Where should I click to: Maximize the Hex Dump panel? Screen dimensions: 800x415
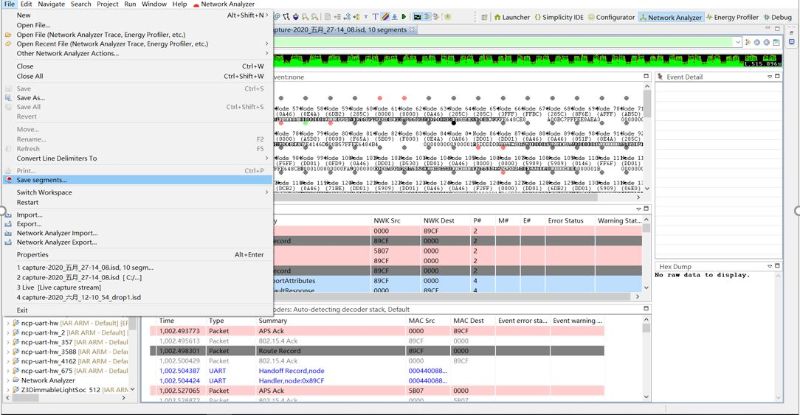[x=778, y=266]
